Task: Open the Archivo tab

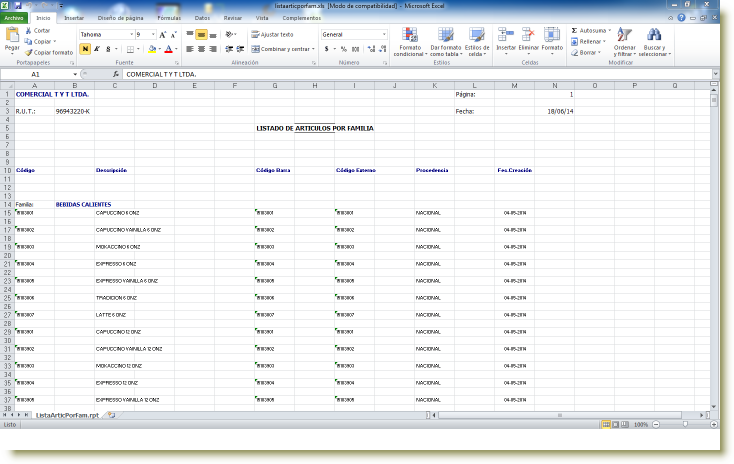Action: [14, 18]
